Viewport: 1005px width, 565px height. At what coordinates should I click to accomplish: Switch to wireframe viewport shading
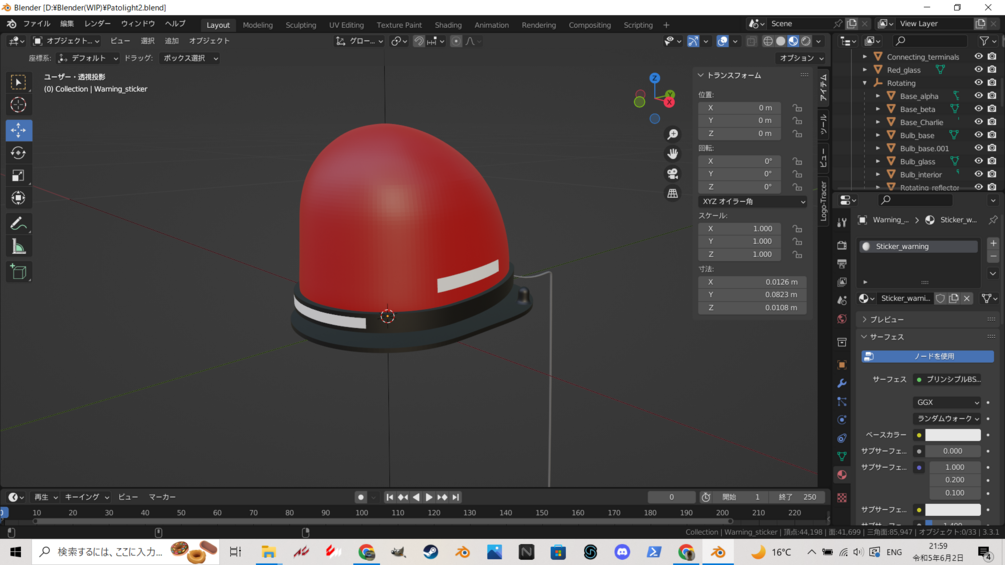pos(768,41)
